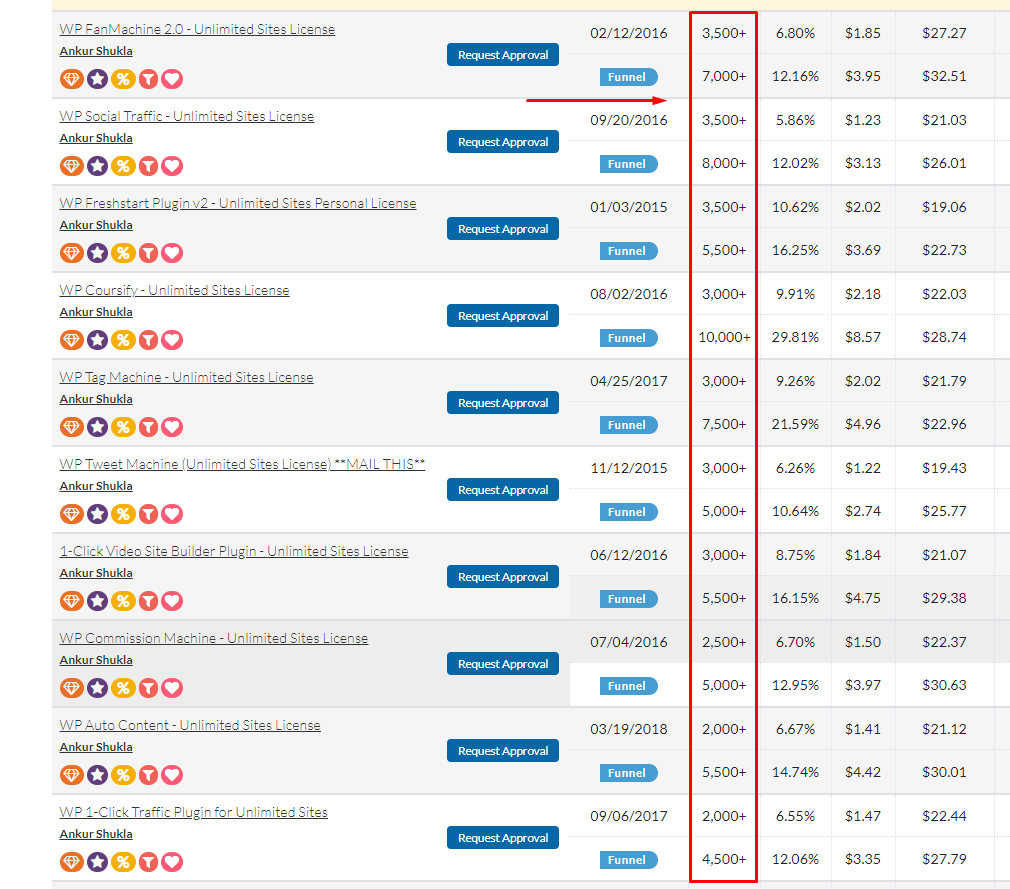
Task: Select the 10,000+ sales value
Action: pyautogui.click(x=725, y=337)
